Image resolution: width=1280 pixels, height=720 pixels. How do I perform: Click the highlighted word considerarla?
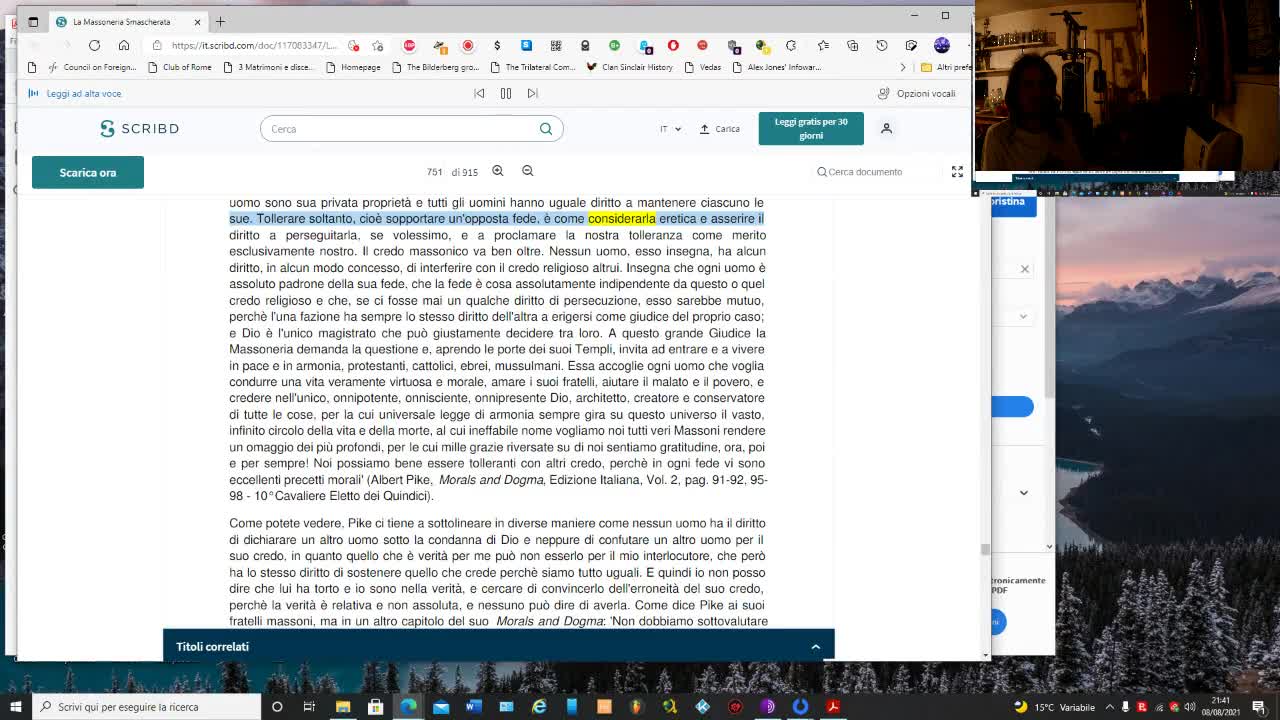tap(622, 219)
